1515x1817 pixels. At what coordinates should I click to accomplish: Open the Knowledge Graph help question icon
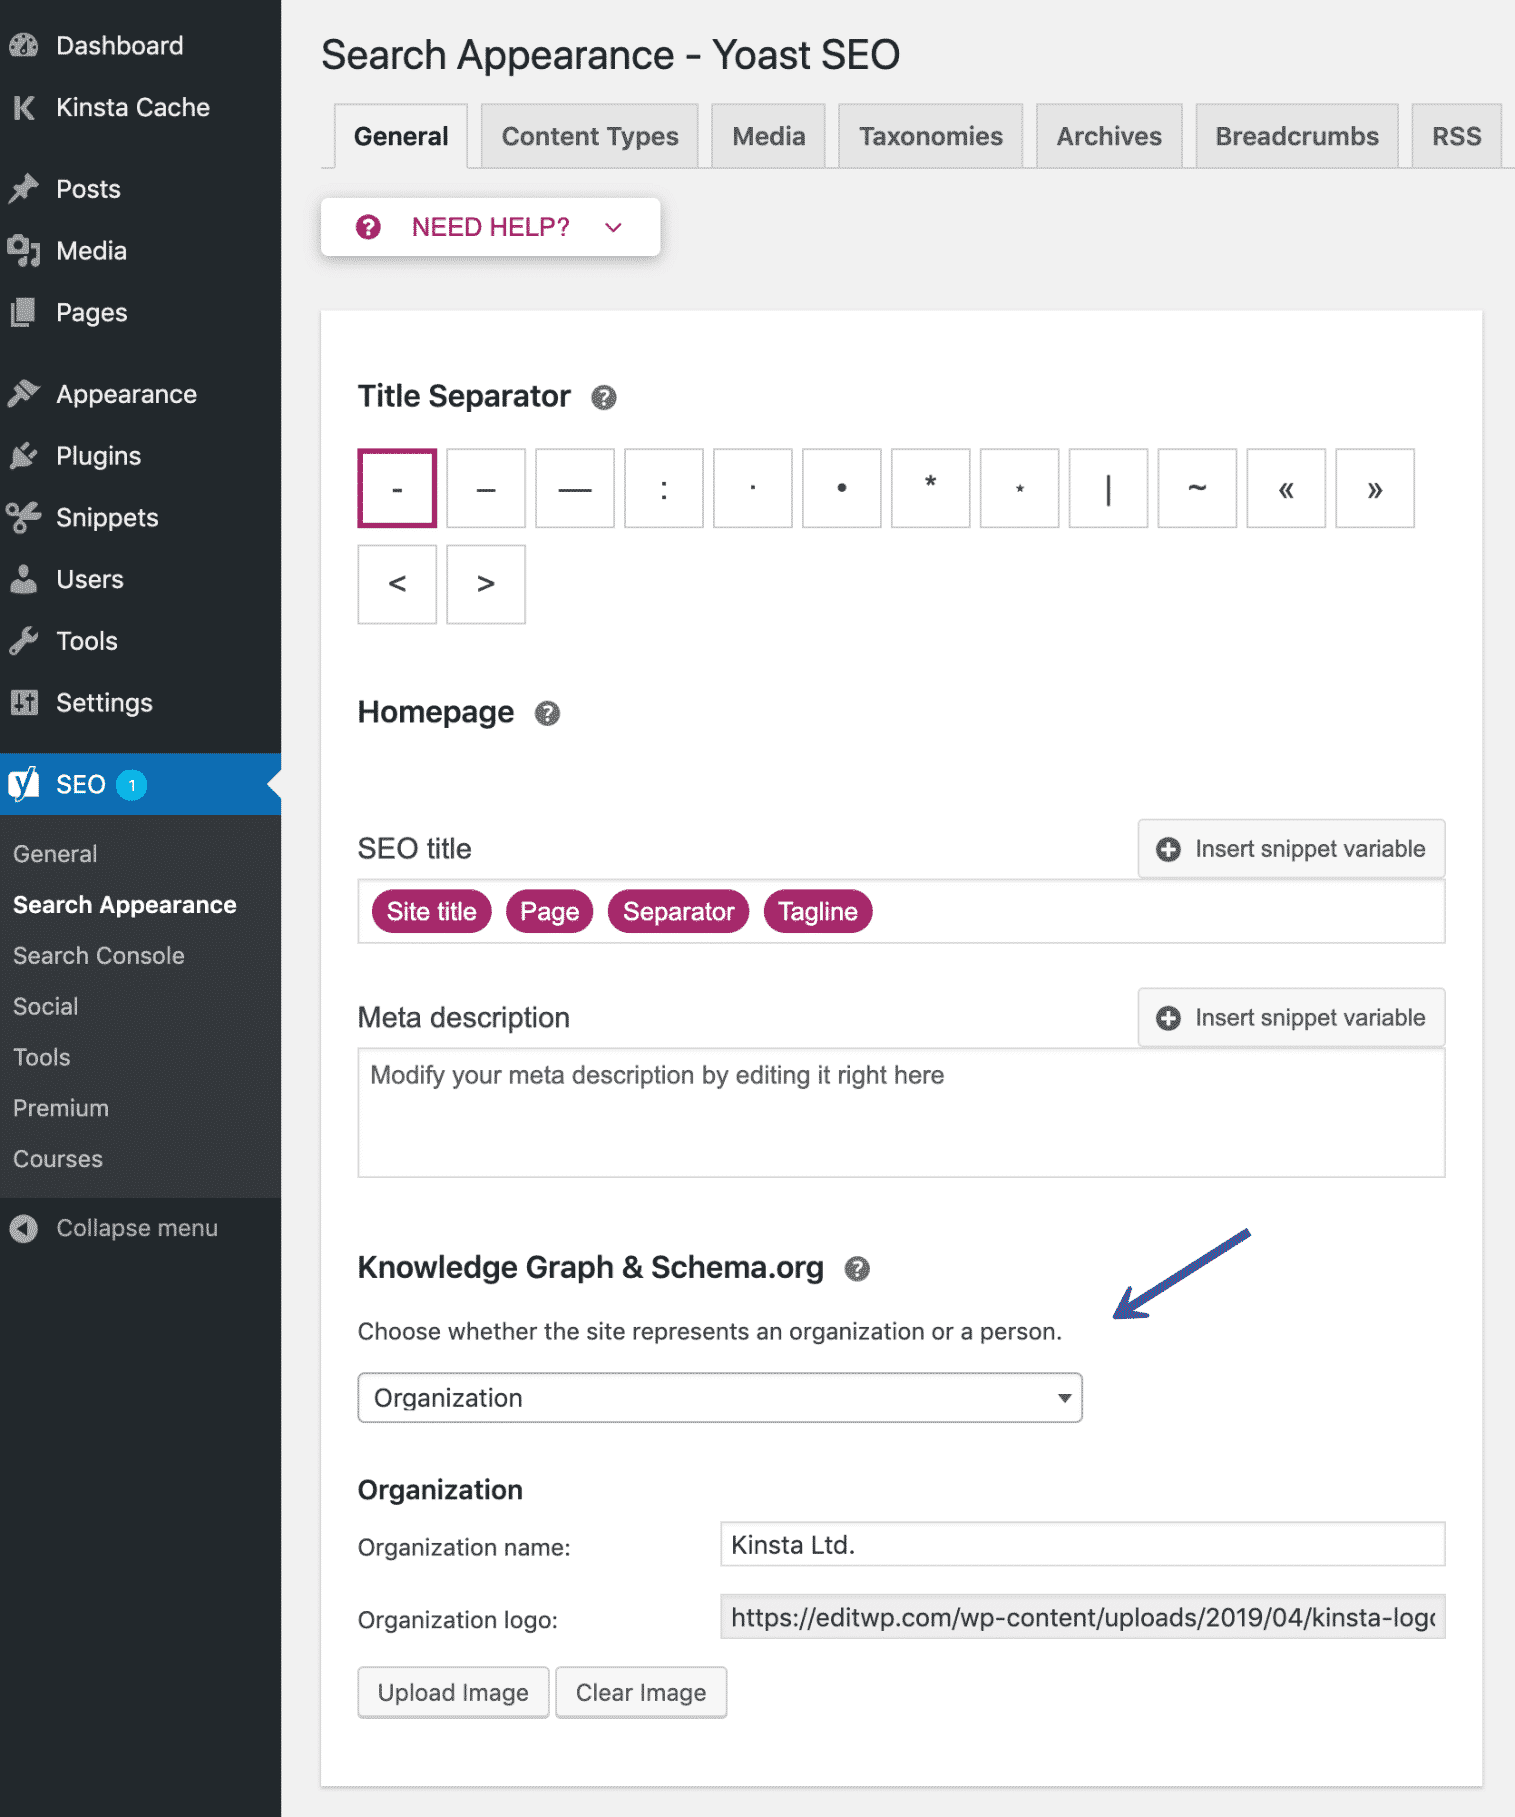pos(857,1269)
